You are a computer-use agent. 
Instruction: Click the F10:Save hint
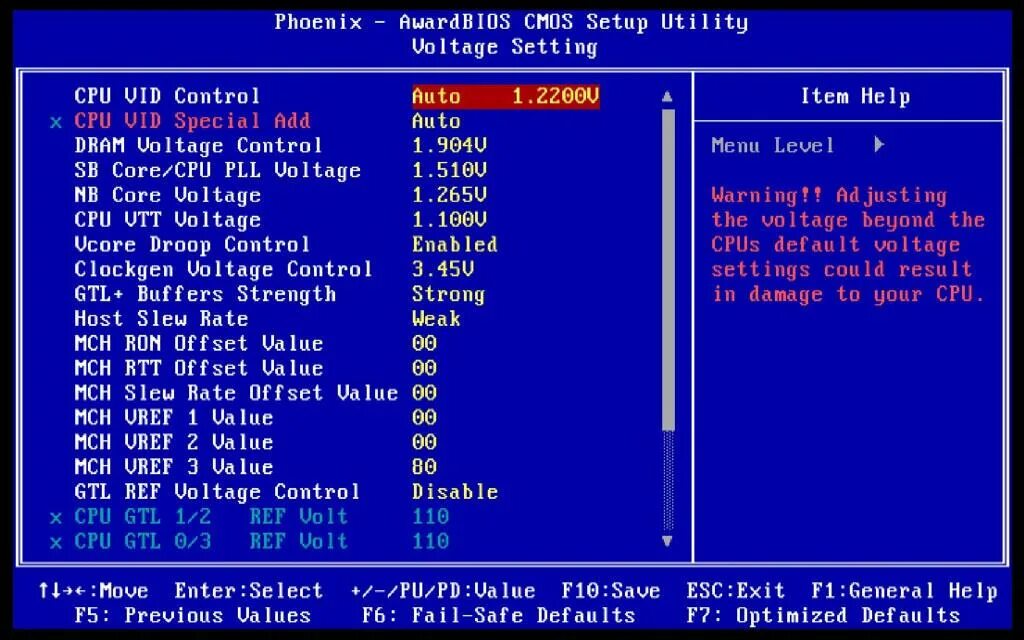pos(610,591)
